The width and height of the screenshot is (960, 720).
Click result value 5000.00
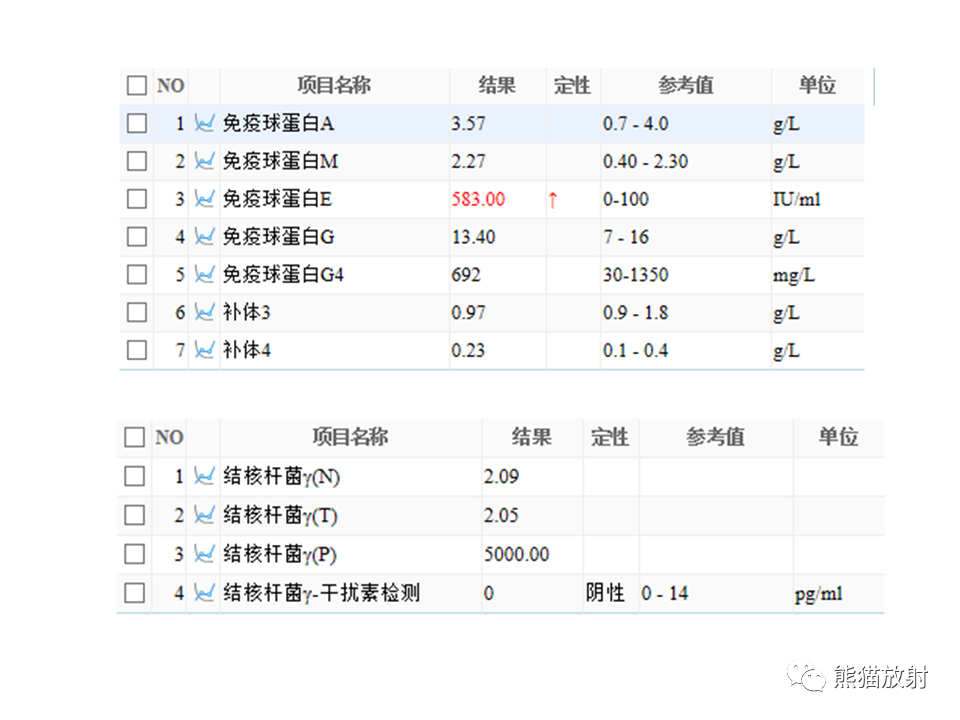coord(517,555)
